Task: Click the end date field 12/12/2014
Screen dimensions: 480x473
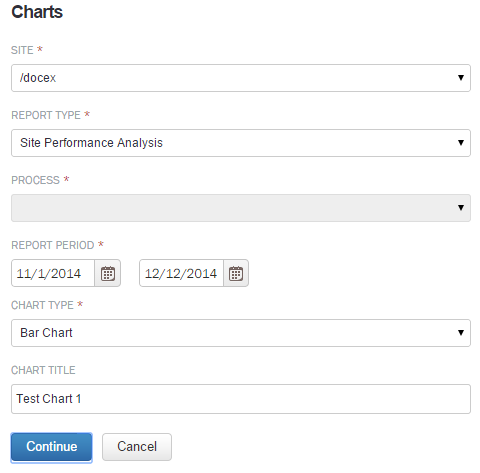Action: pyautogui.click(x=181, y=273)
